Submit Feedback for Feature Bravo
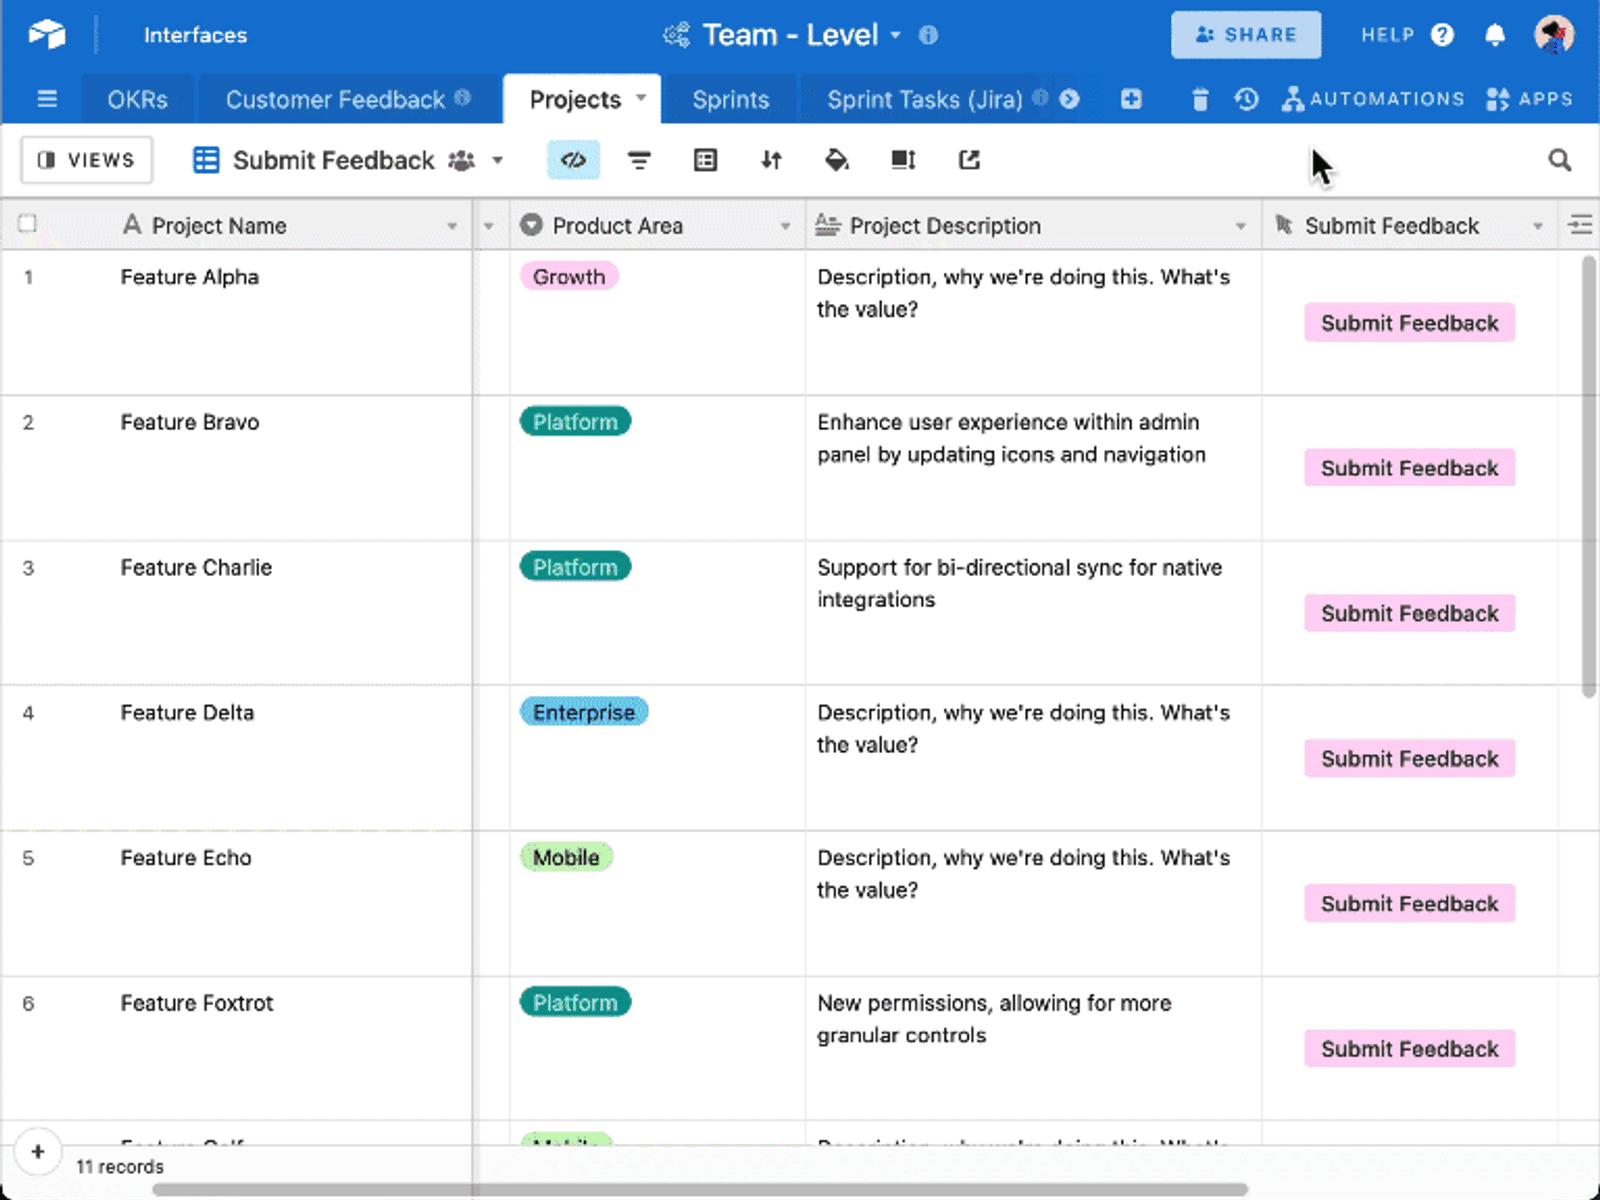This screenshot has width=1600, height=1200. [1410, 468]
